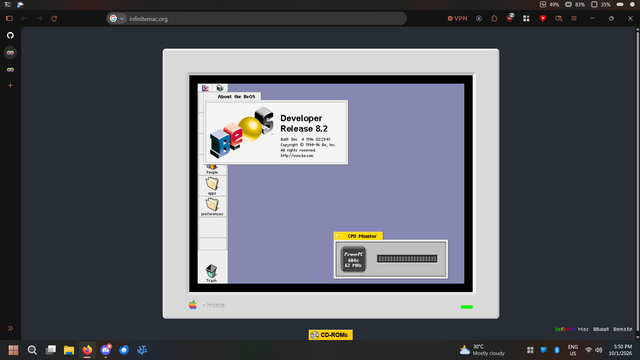The image size is (640, 360).
Task: Open File Explorer from the taskbar
Action: pyautogui.click(x=69, y=350)
